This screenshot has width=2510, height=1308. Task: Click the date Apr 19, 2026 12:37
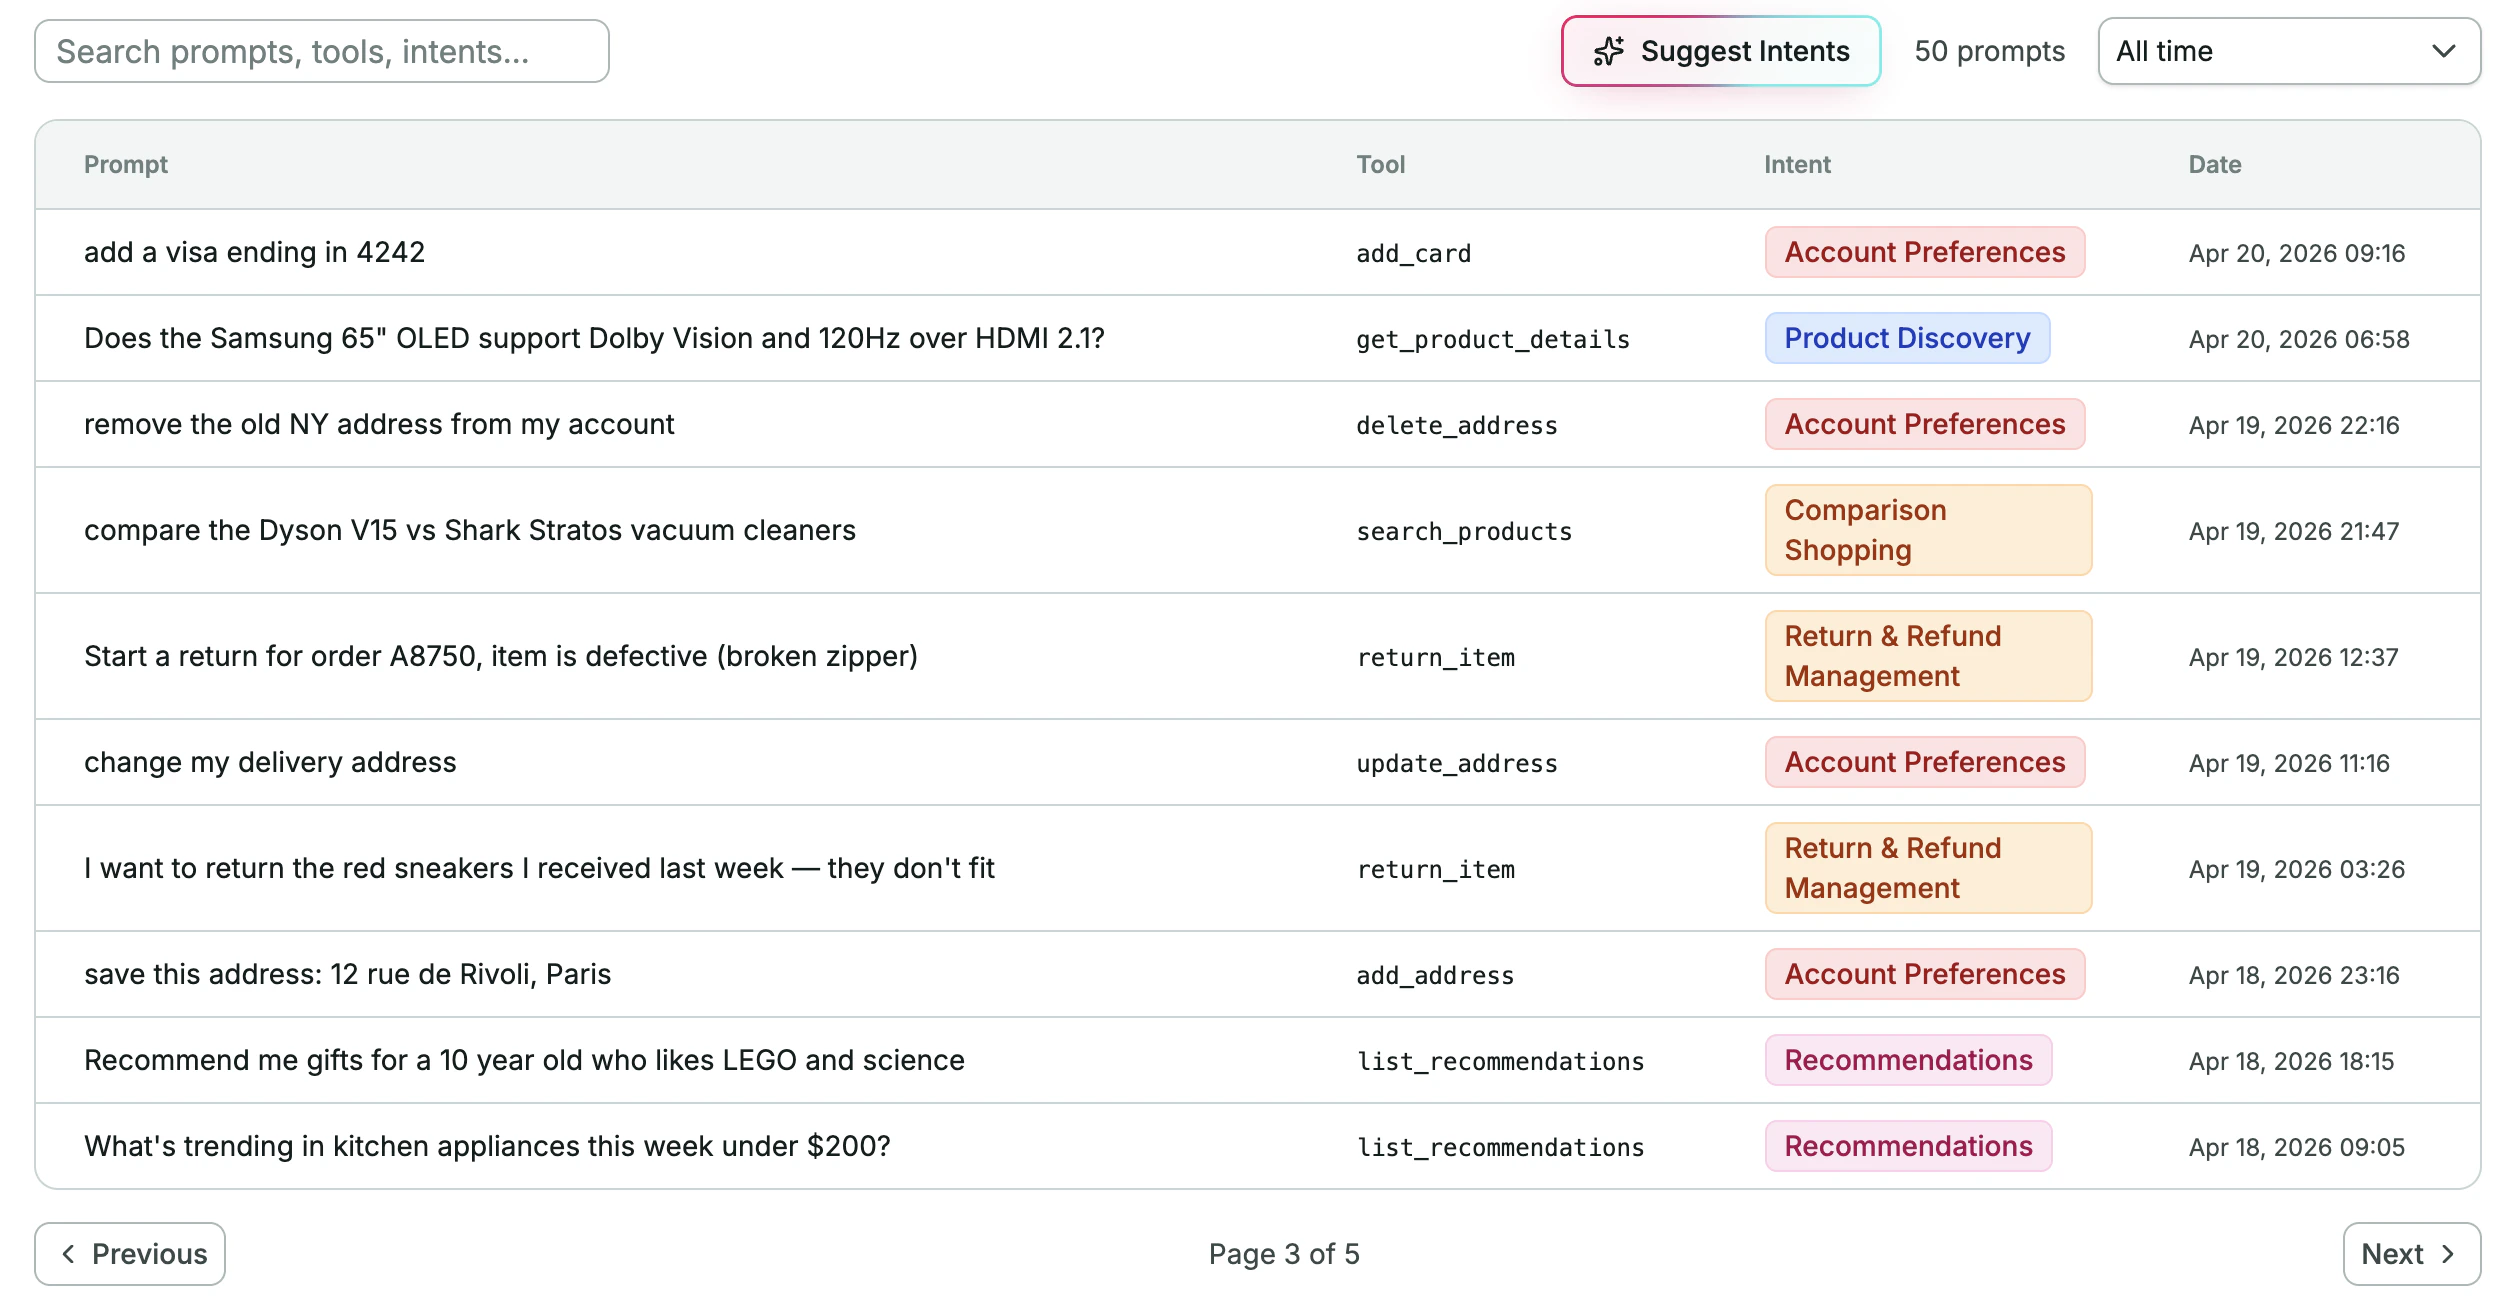(2293, 658)
